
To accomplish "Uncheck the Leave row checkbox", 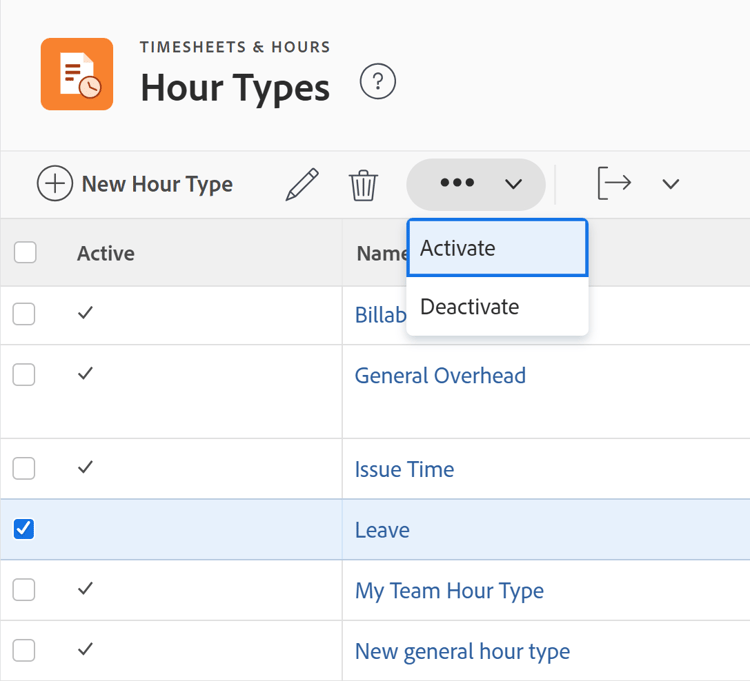I will pos(24,529).
